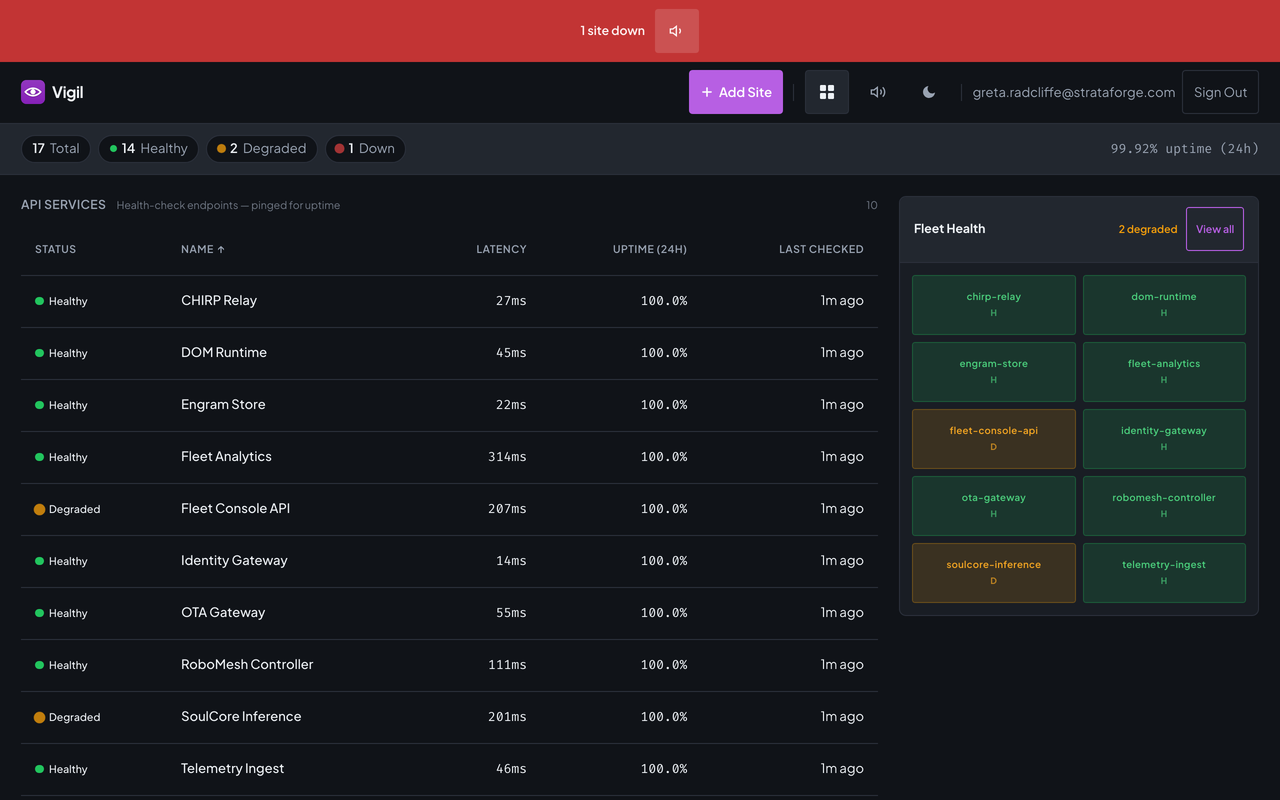Sort by Latency column header
This screenshot has width=1280, height=800.
coord(501,249)
